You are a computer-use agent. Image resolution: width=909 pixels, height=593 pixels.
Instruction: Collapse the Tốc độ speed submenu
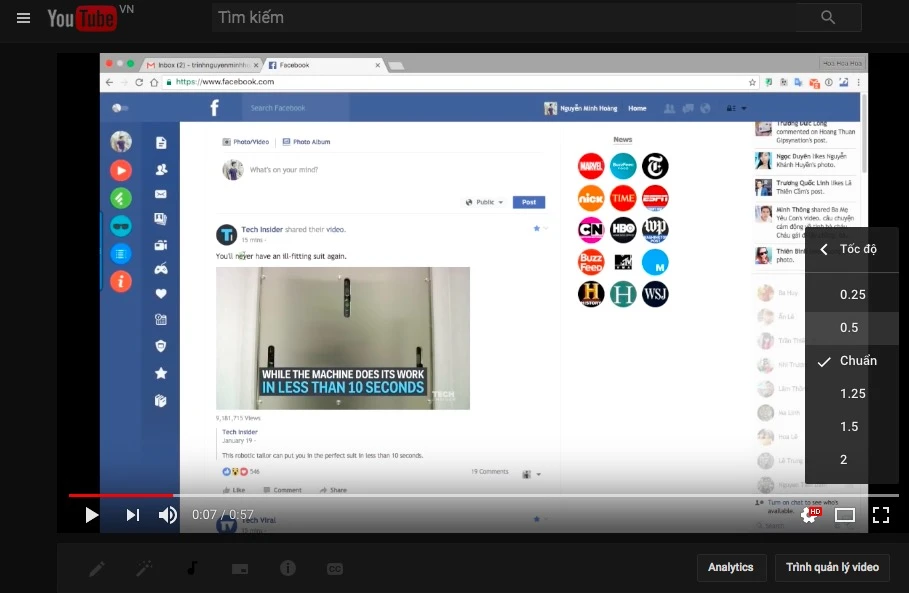click(x=822, y=249)
